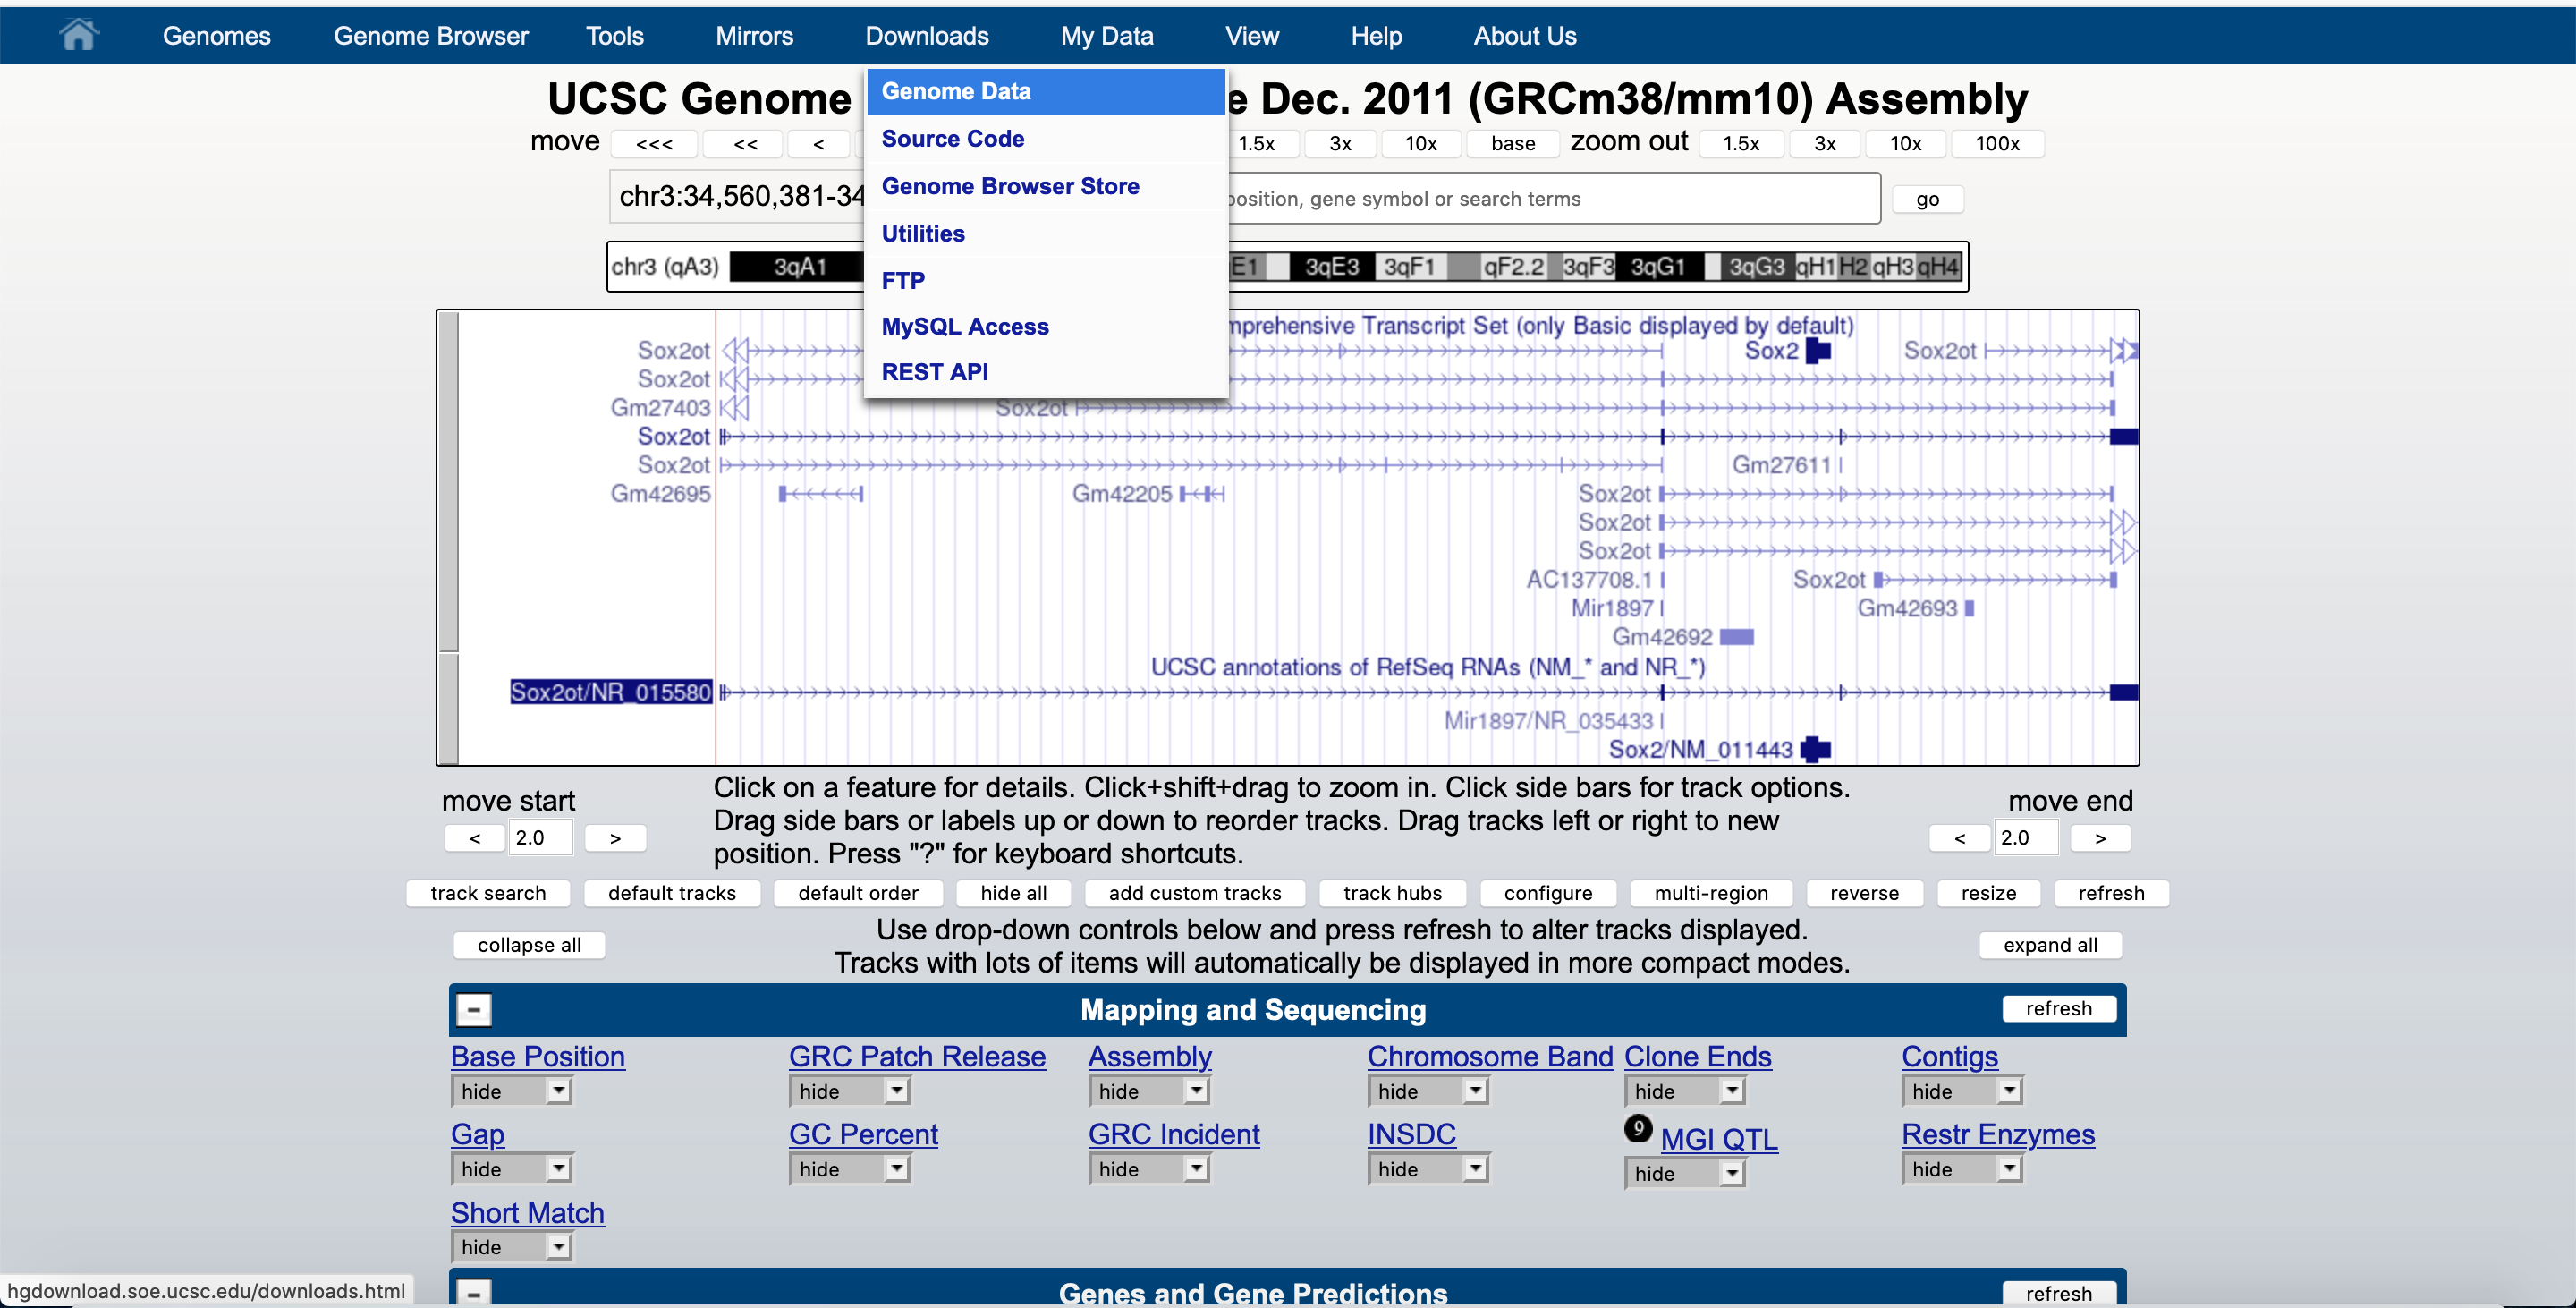Open the Base Position visibility dropdown
2576x1308 pixels.
coord(512,1091)
